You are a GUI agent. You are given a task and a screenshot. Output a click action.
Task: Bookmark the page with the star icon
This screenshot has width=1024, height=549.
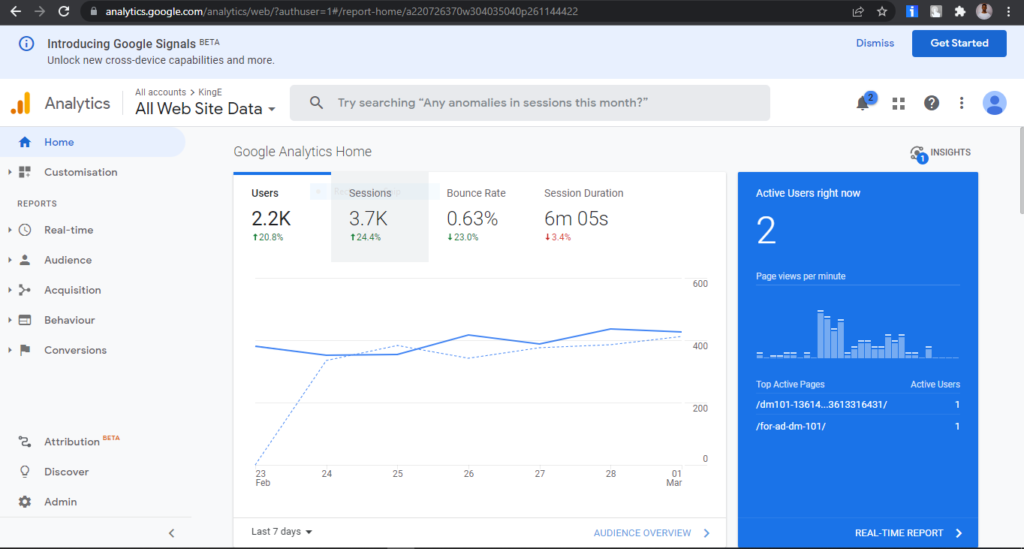click(882, 11)
